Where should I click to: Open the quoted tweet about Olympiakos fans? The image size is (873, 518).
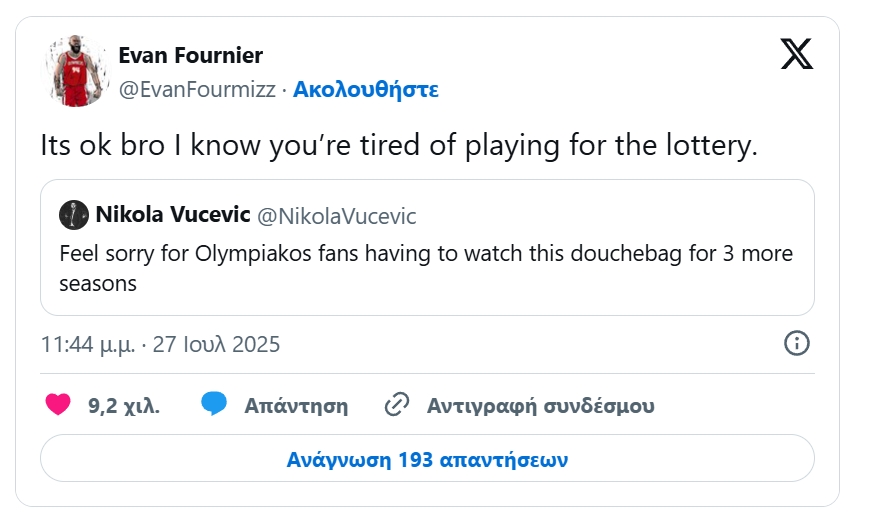(426, 268)
